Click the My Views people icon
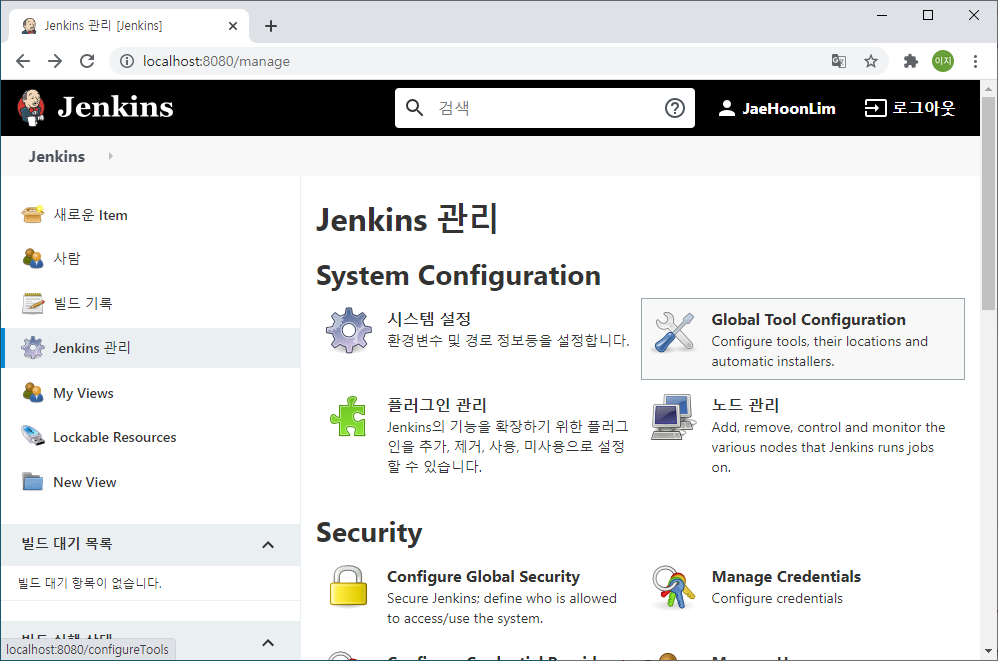Screen dimensions: 998x661 tap(32, 393)
